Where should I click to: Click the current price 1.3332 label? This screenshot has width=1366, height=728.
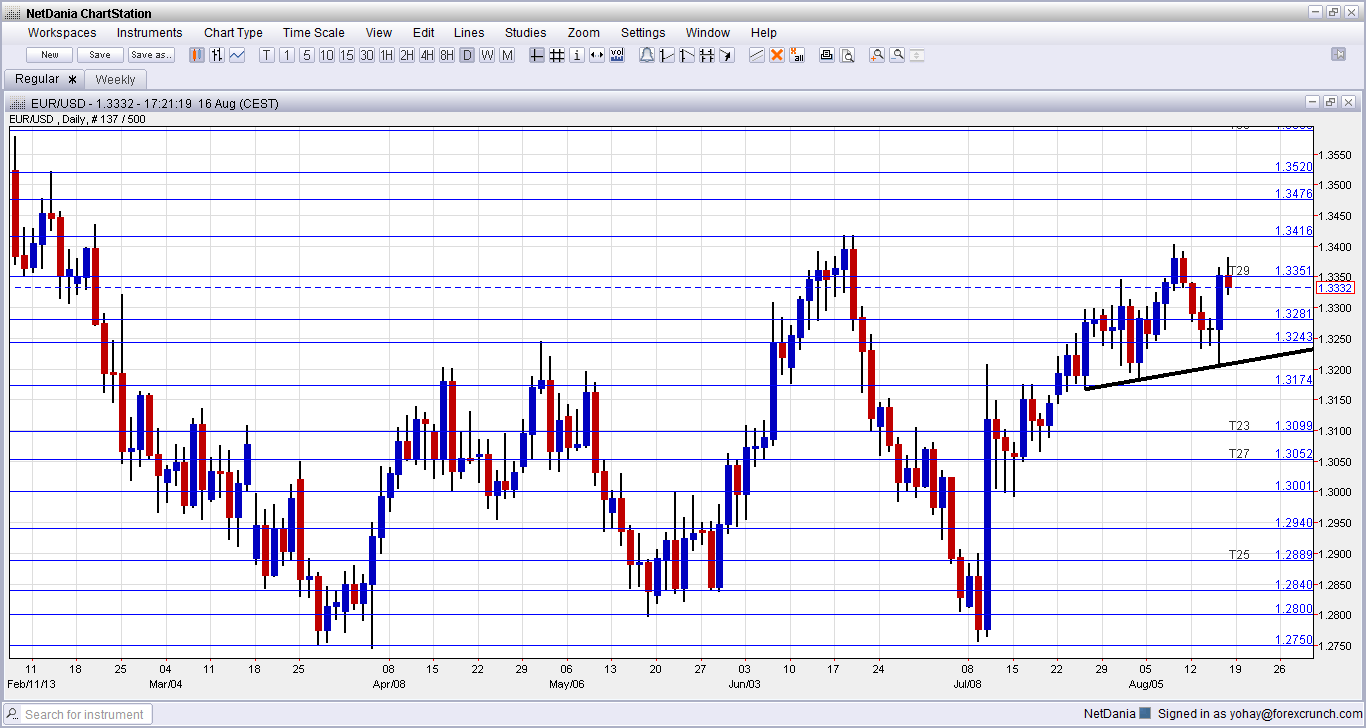point(1335,287)
